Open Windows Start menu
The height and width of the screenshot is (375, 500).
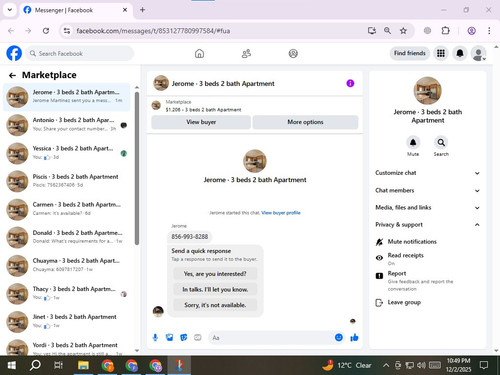point(12,365)
